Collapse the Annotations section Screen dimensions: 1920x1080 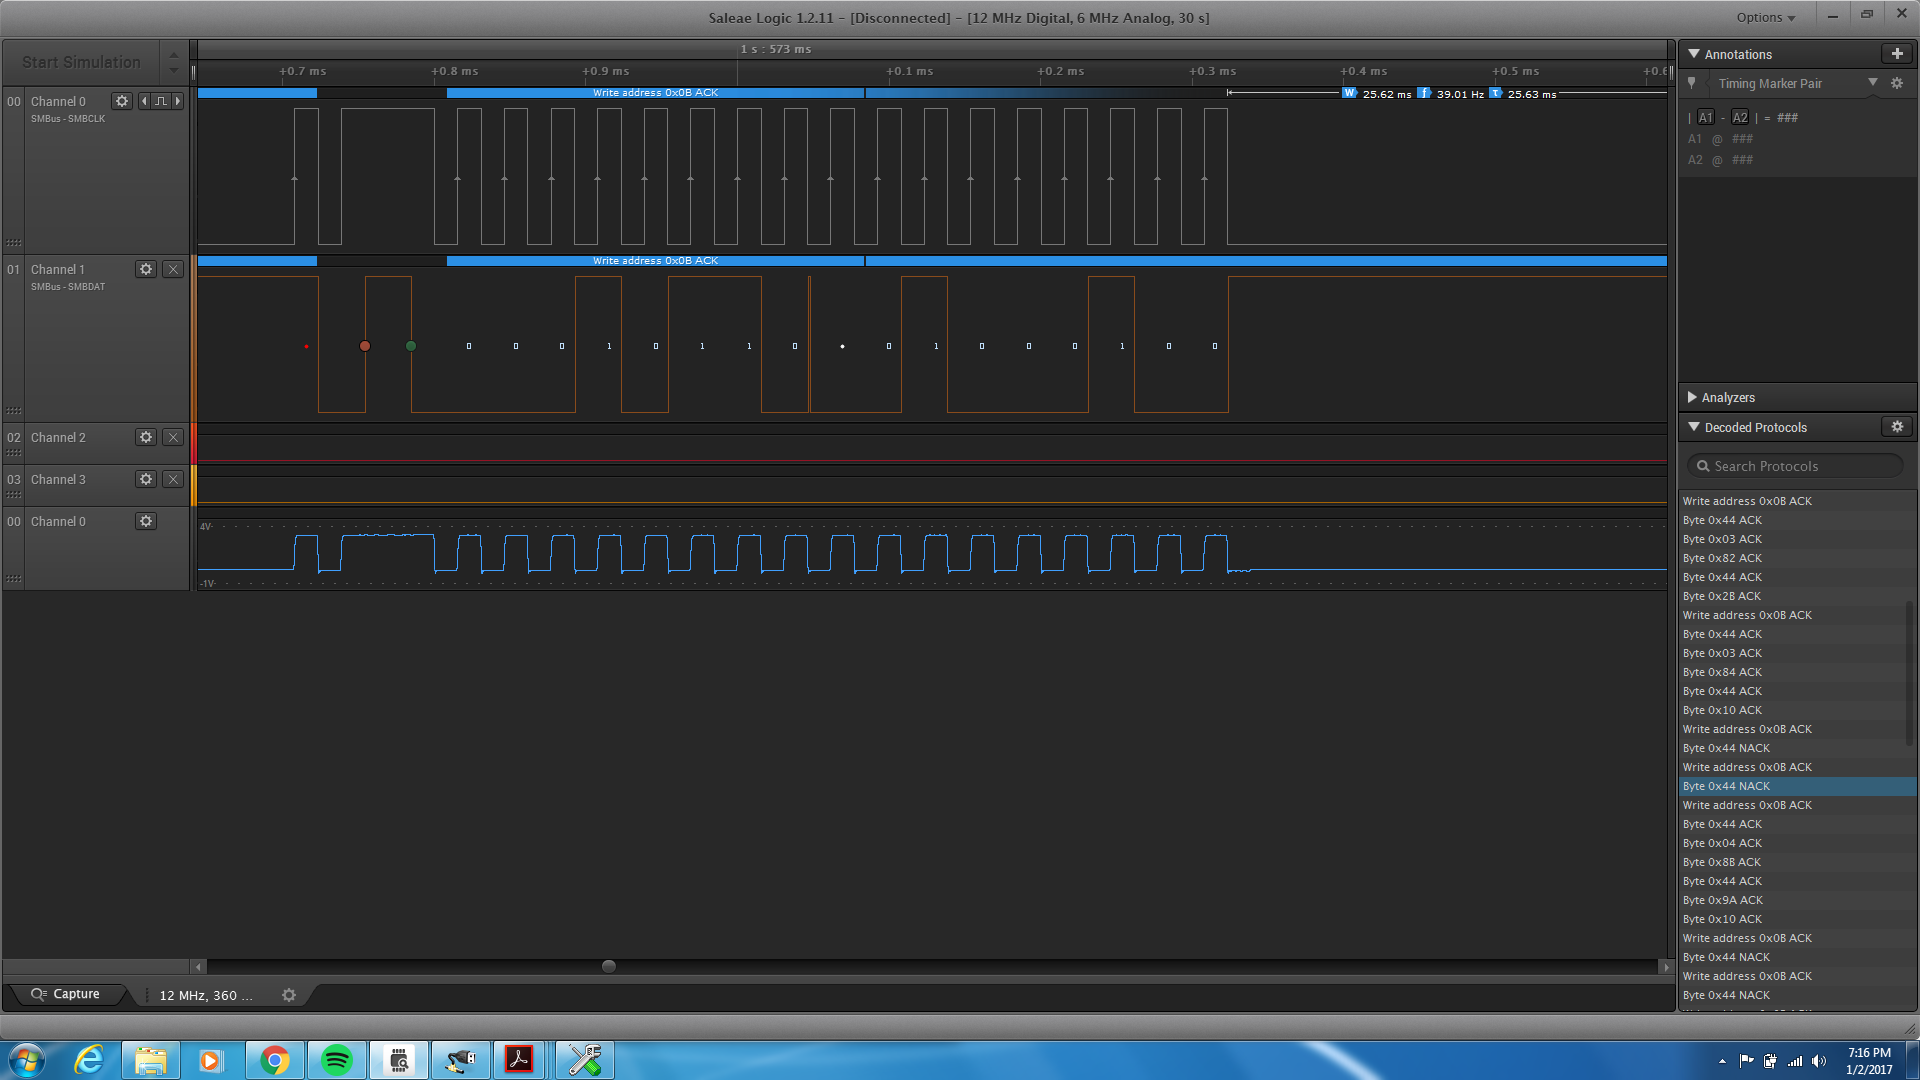pyautogui.click(x=1694, y=54)
